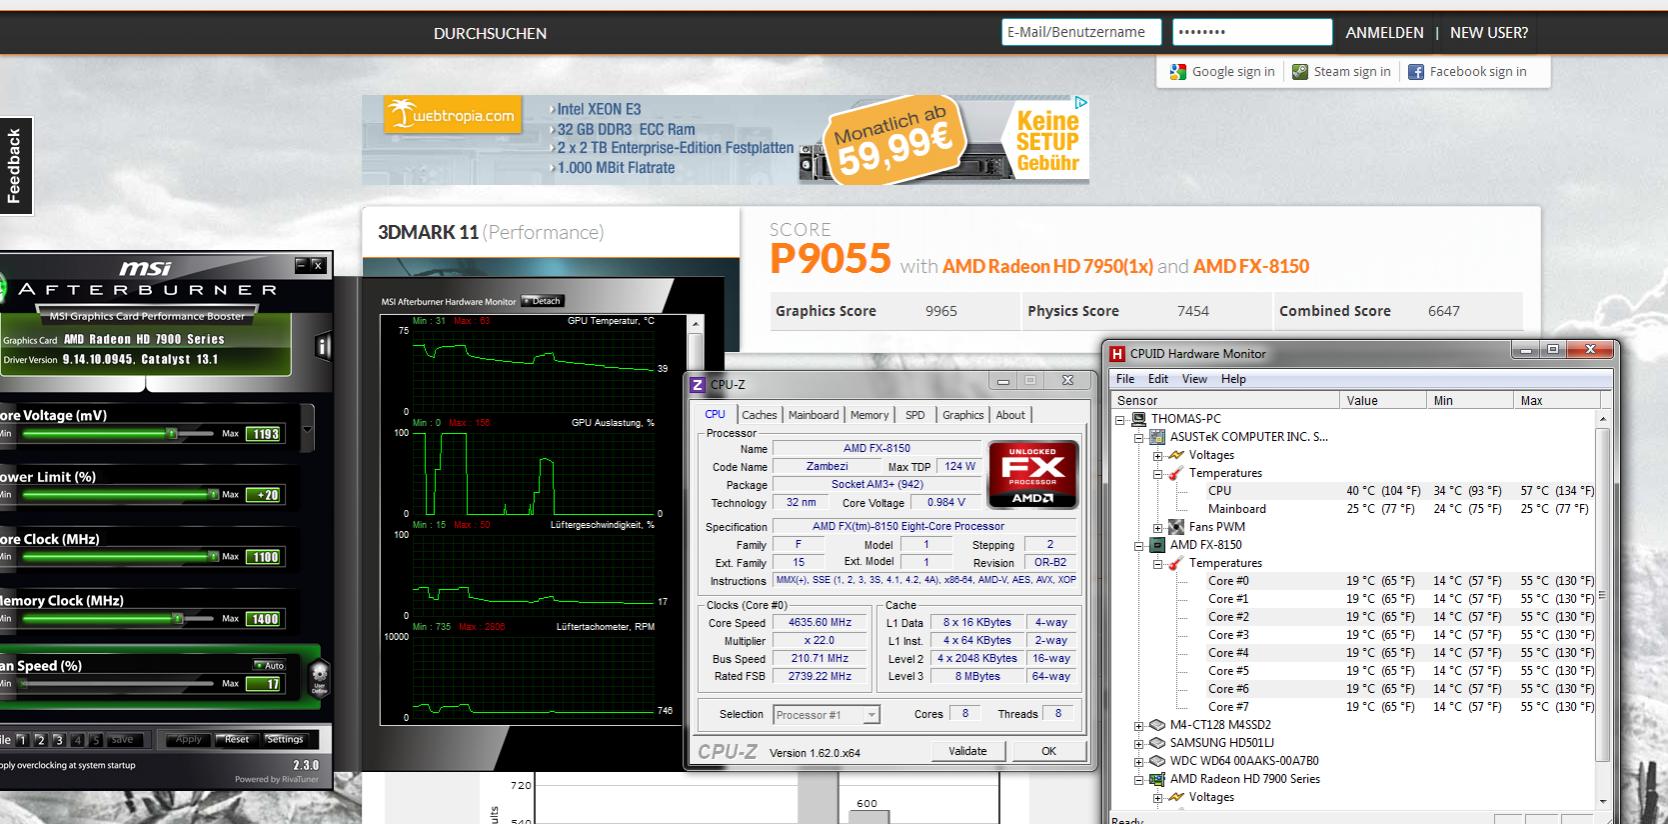Adjust the Power Limit slider handle
Image resolution: width=1668 pixels, height=824 pixels.
coord(213,495)
